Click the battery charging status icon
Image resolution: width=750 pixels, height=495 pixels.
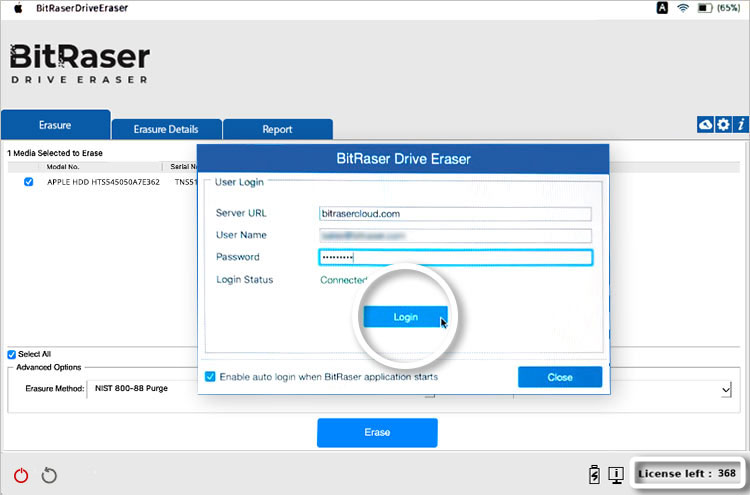pos(594,474)
